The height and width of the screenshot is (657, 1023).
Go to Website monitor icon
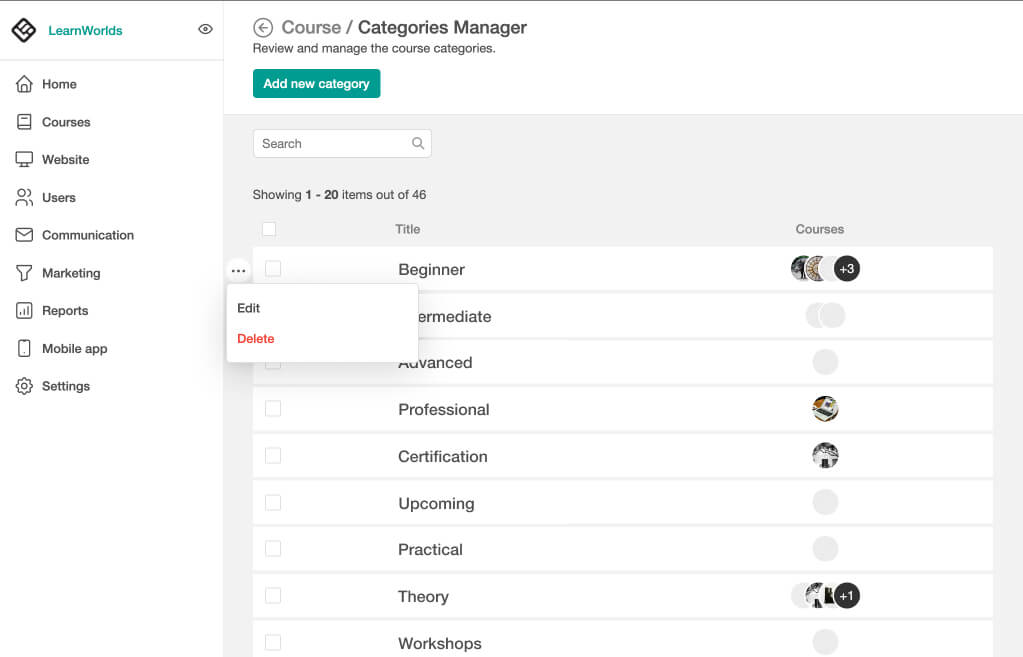tap(24, 160)
